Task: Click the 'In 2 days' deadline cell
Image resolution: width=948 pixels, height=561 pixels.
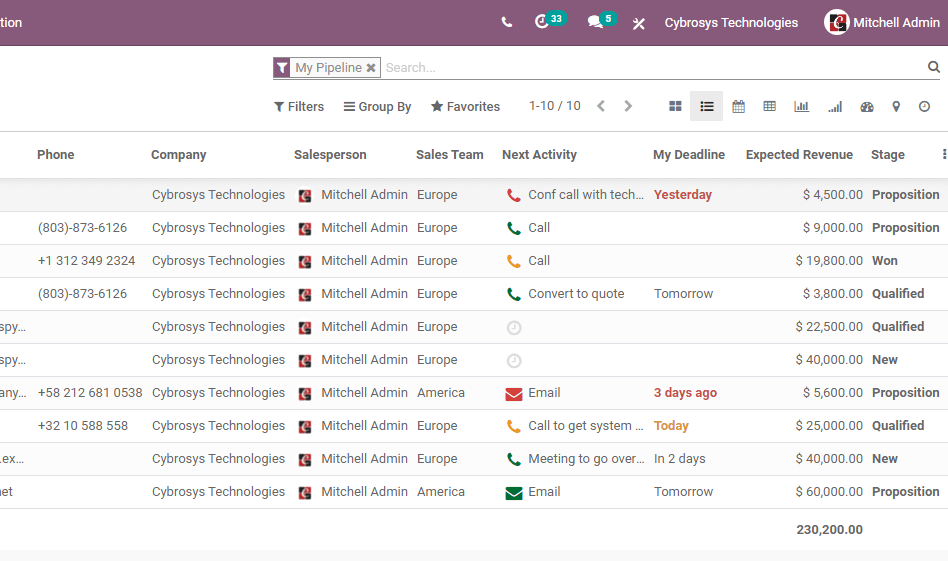Action: (x=680, y=459)
